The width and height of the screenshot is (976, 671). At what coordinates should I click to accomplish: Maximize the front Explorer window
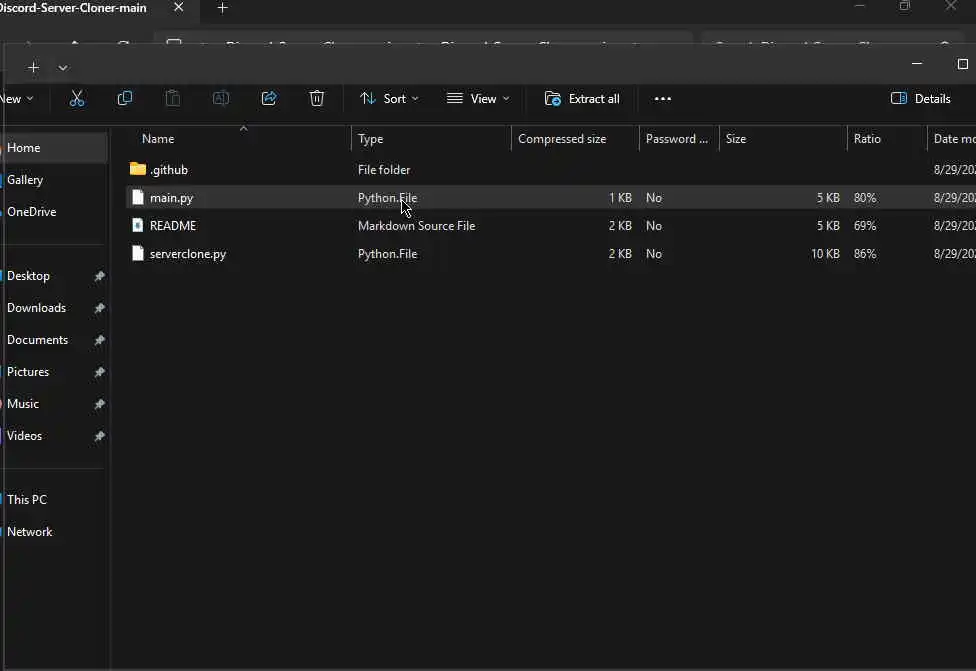(x=962, y=63)
